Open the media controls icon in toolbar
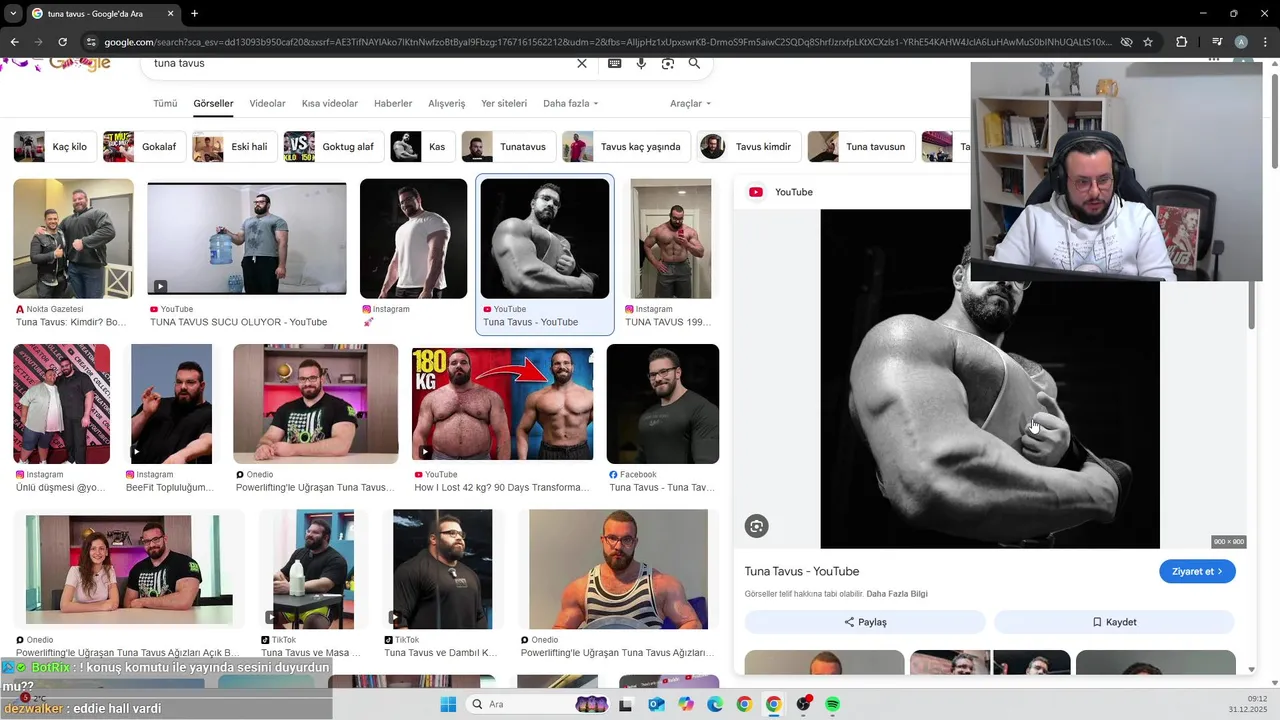Screen dimensions: 1280x720 (1217, 42)
